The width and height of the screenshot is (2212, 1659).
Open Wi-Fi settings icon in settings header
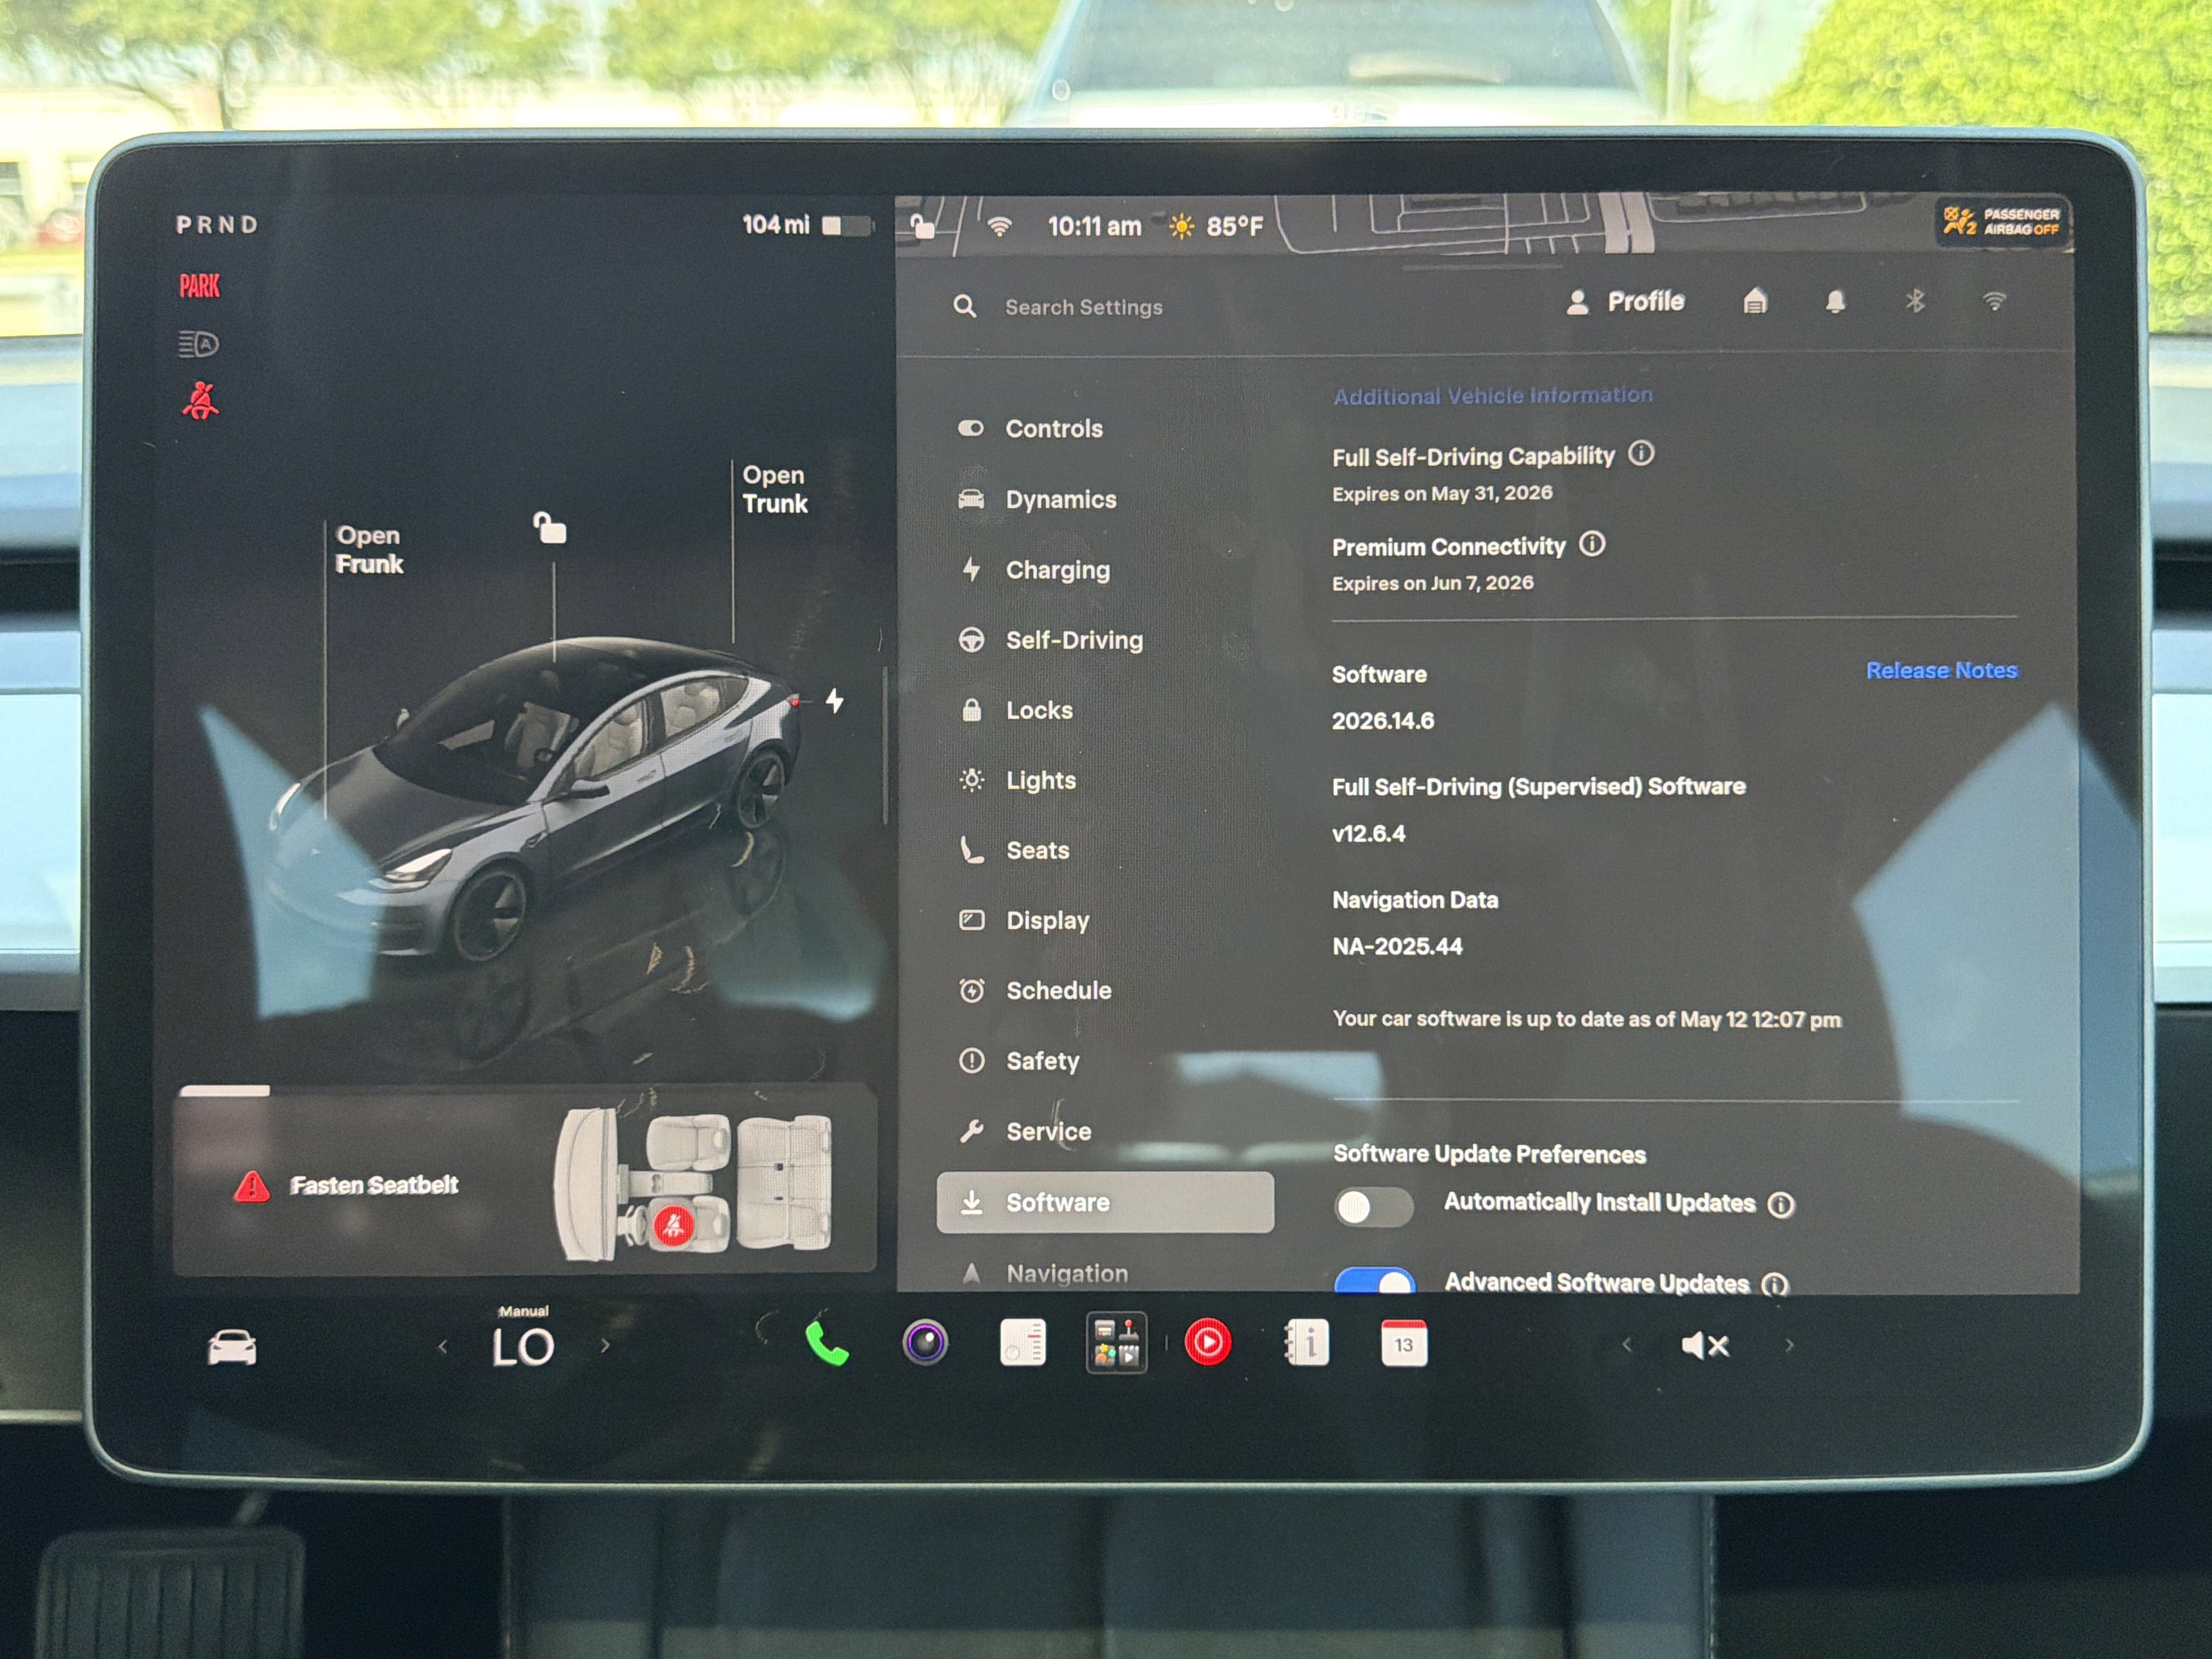tap(1994, 301)
